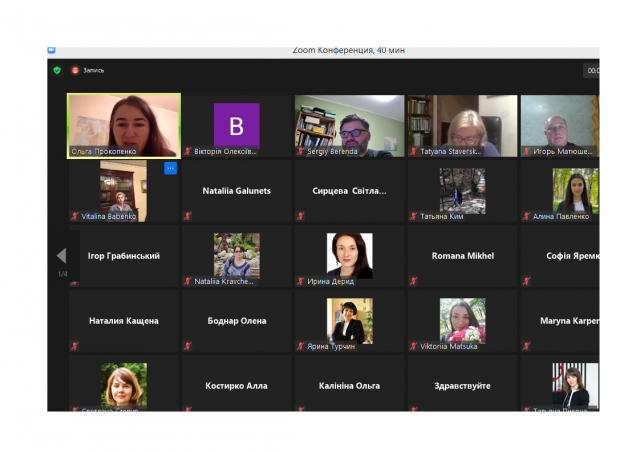640x452 pixels.
Task: Select Vitalina Babenko video tile
Action: 124,191
